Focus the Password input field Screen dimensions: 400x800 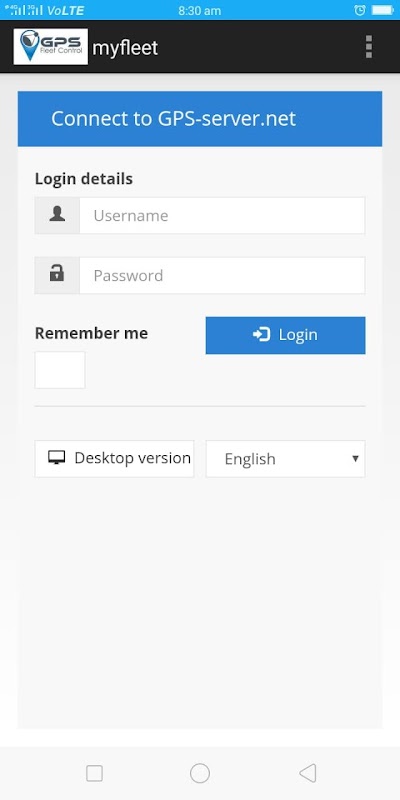click(x=222, y=276)
